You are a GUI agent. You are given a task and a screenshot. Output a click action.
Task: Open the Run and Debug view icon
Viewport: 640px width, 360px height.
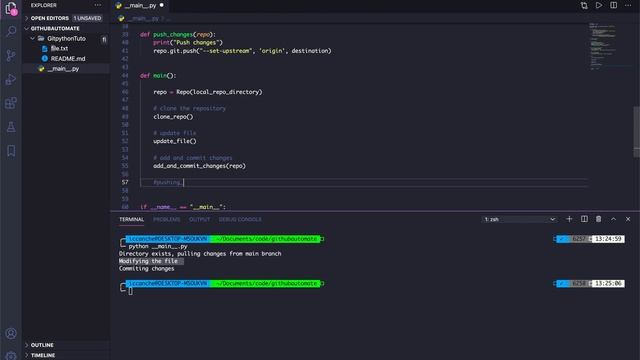pyautogui.click(x=11, y=79)
